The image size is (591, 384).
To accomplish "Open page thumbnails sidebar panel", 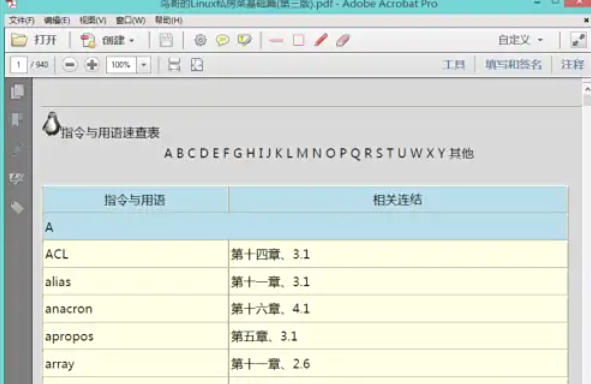I will pos(17,92).
